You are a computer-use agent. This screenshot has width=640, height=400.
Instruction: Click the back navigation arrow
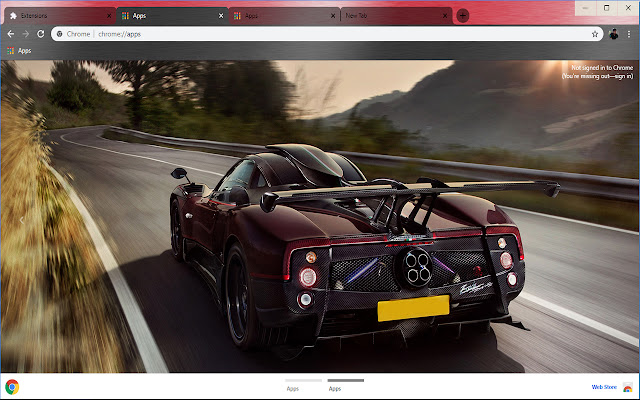tap(10, 33)
